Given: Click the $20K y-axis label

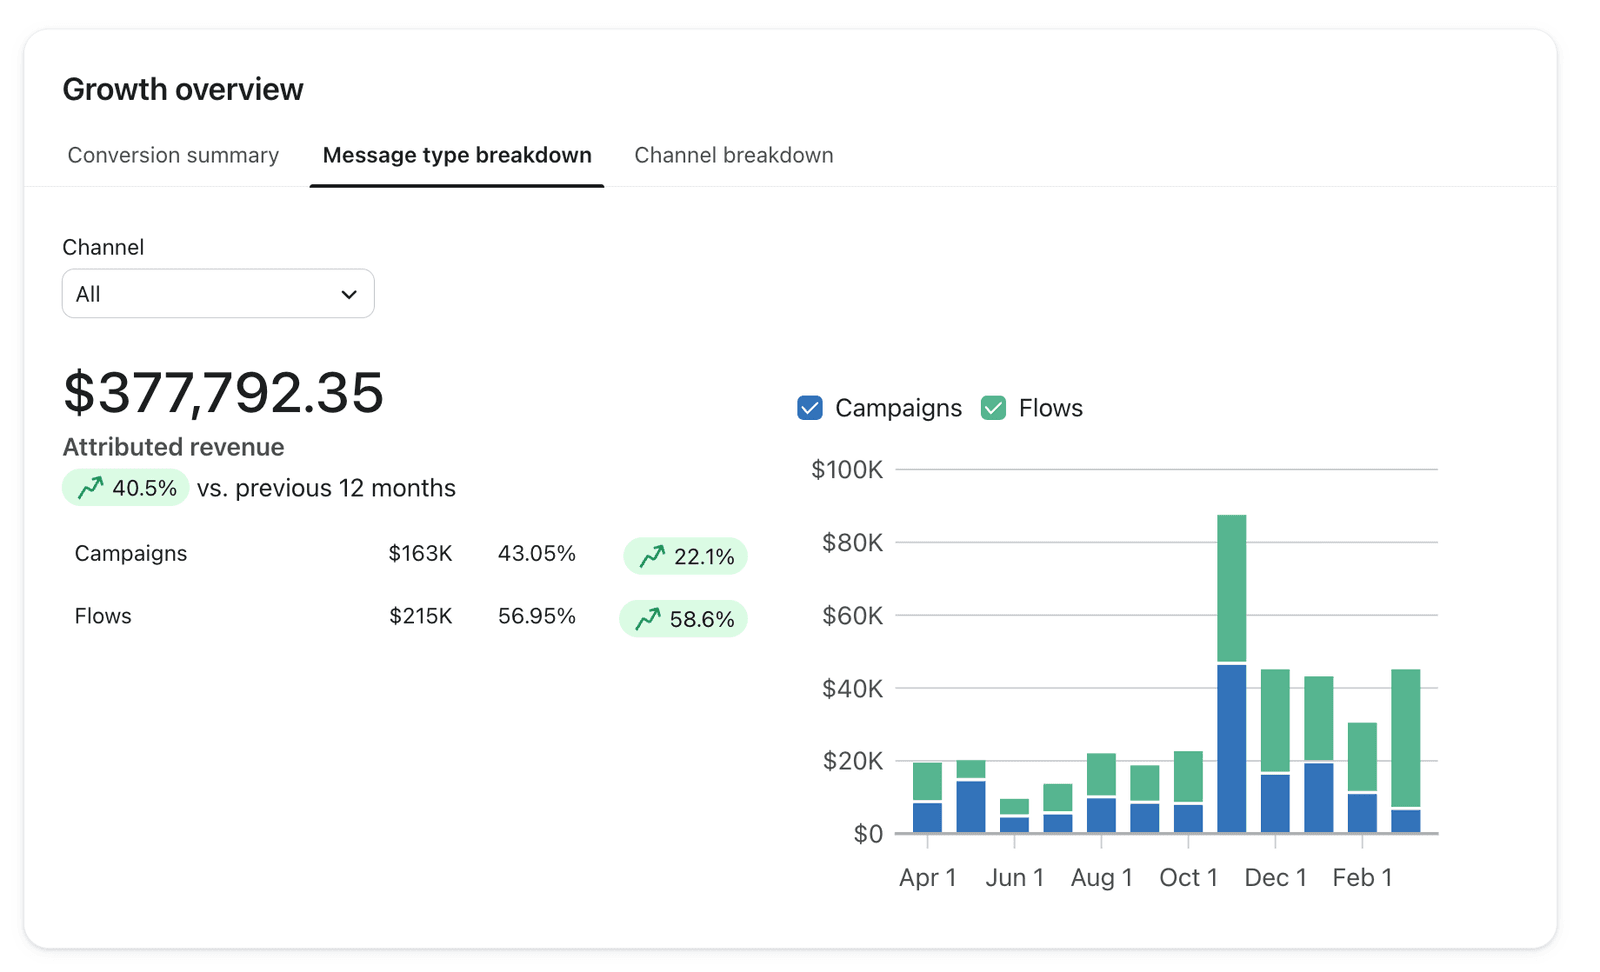Looking at the screenshot, I should coord(852,762).
